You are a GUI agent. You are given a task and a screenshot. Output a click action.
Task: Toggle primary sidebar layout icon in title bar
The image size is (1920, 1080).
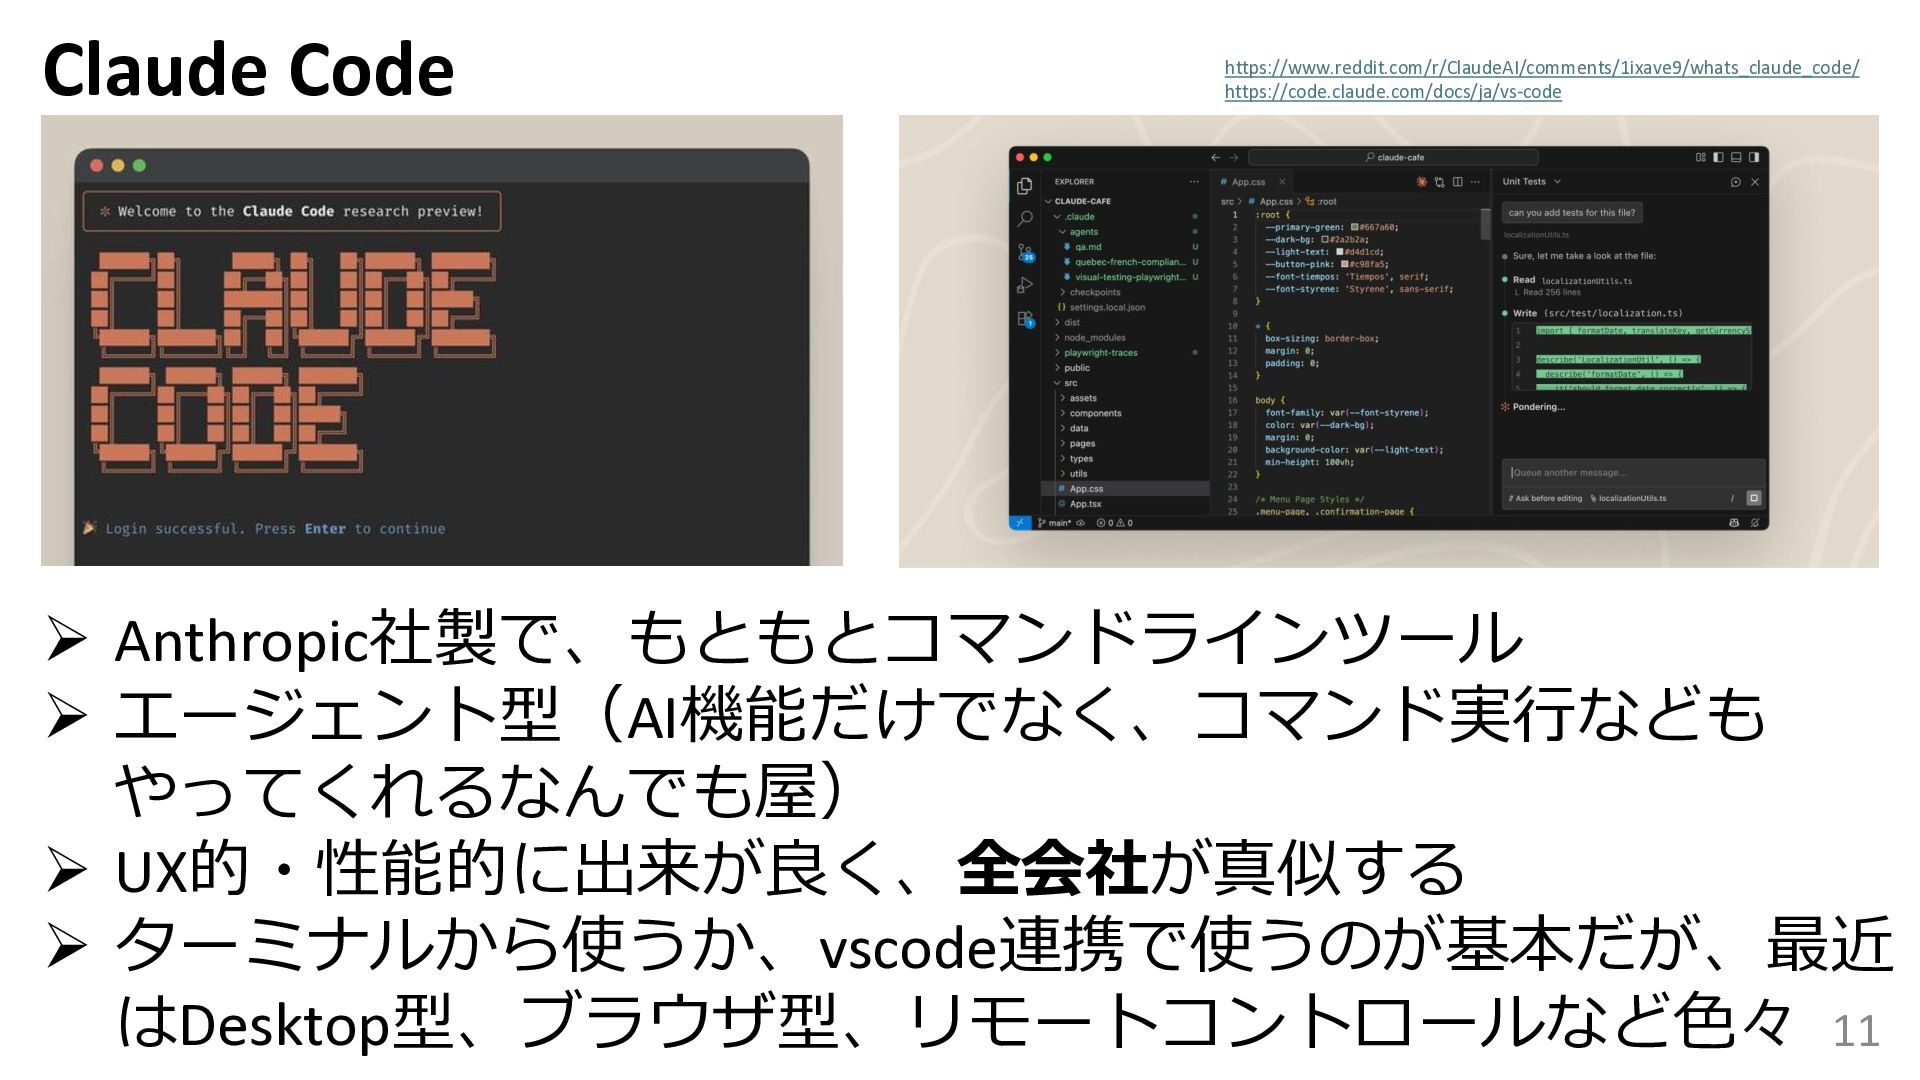[1718, 157]
